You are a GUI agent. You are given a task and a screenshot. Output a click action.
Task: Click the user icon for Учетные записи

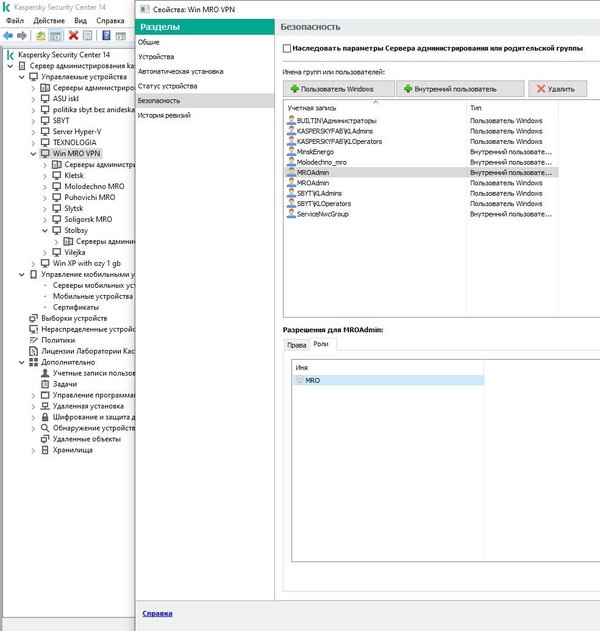pos(44,373)
